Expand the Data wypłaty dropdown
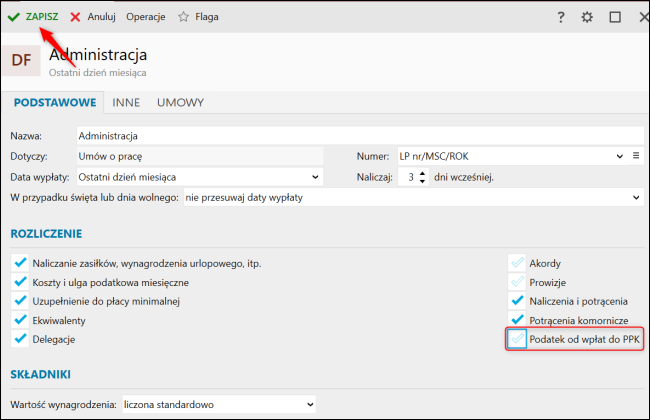Screen dimensions: 650x420 point(316,177)
